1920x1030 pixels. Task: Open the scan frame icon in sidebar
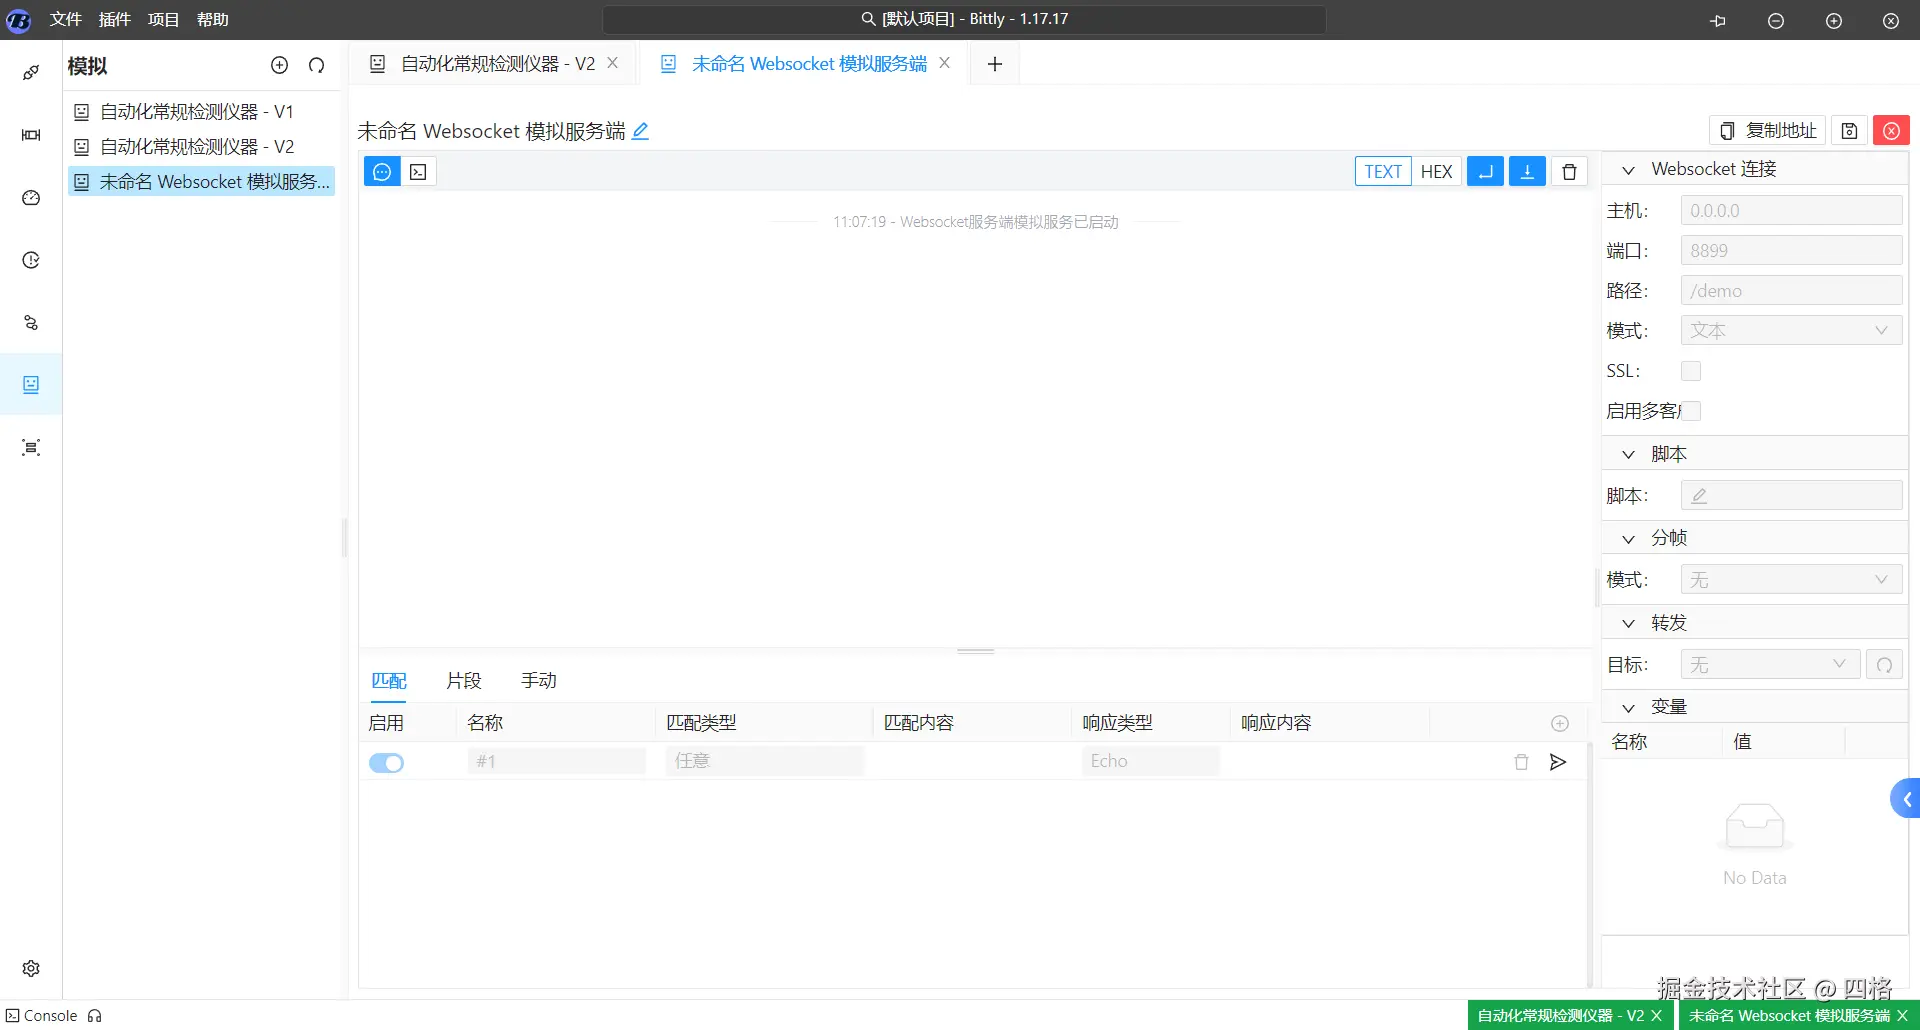pos(31,447)
